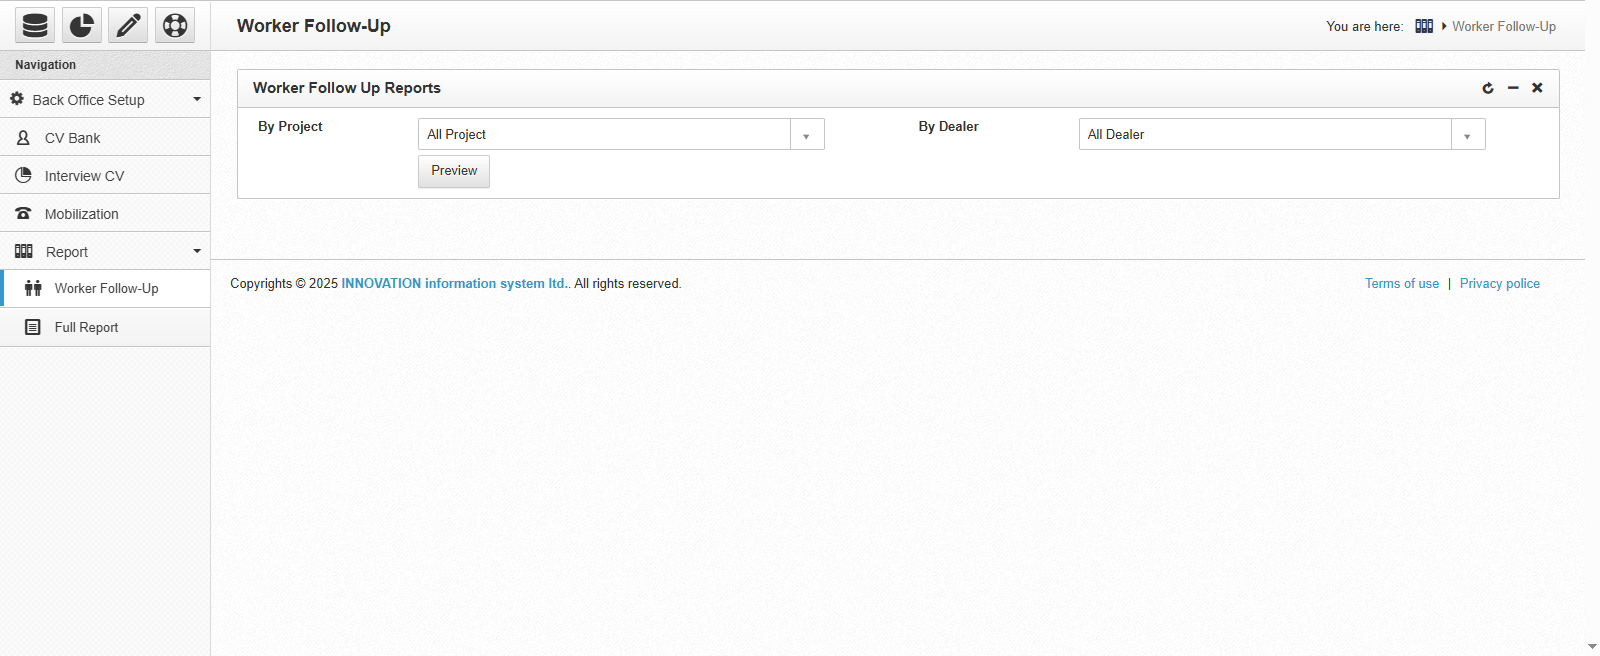The height and width of the screenshot is (656, 1600).
Task: Expand the Back Office Setup menu
Action: click(x=105, y=100)
